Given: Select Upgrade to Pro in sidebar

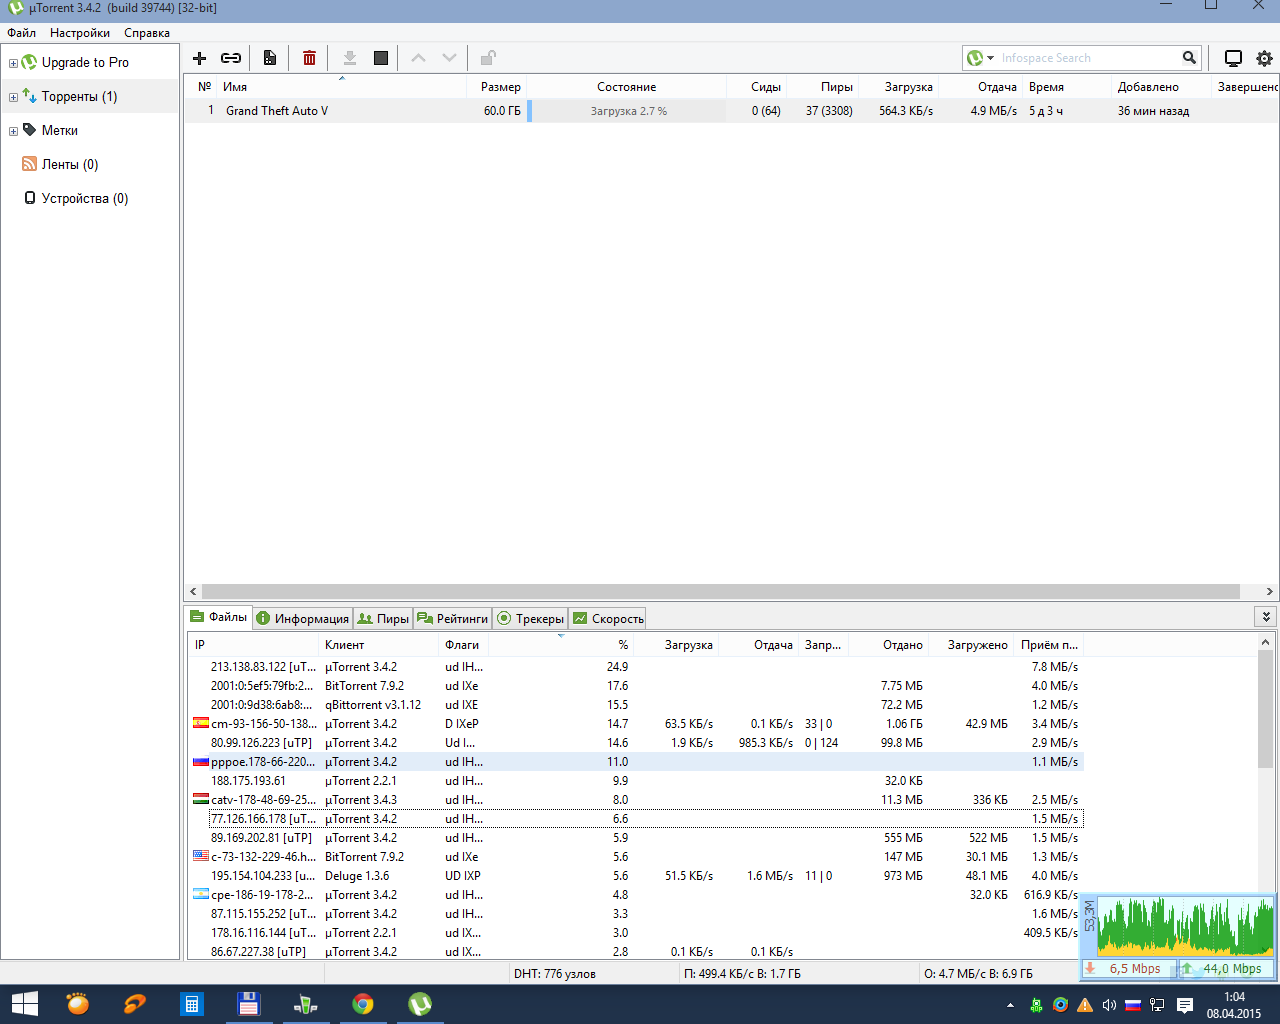Looking at the screenshot, I should pos(85,62).
